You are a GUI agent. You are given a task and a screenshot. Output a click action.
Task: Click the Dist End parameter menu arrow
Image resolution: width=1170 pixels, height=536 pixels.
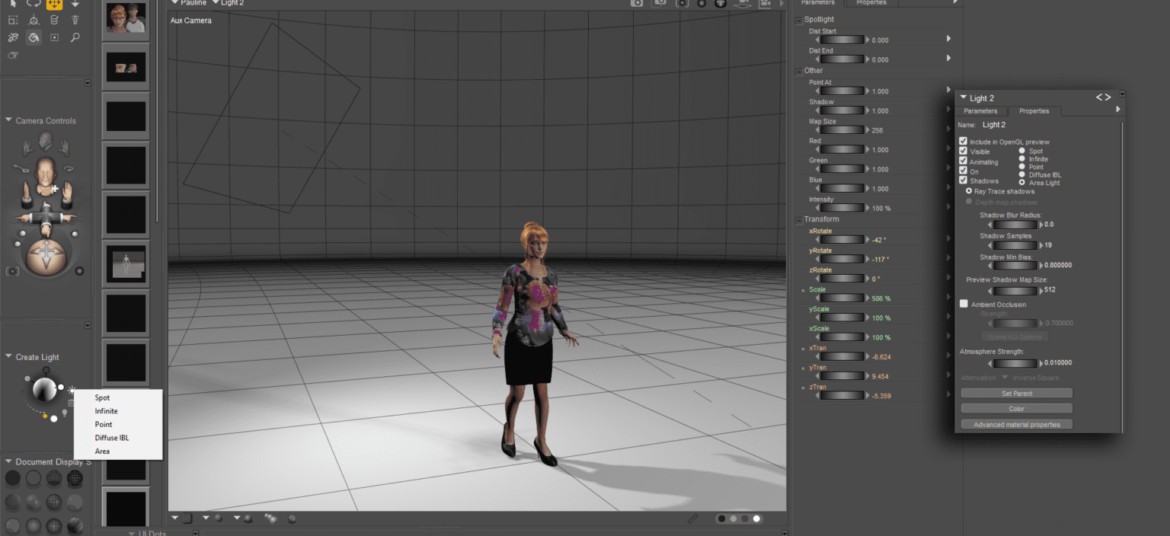949,57
